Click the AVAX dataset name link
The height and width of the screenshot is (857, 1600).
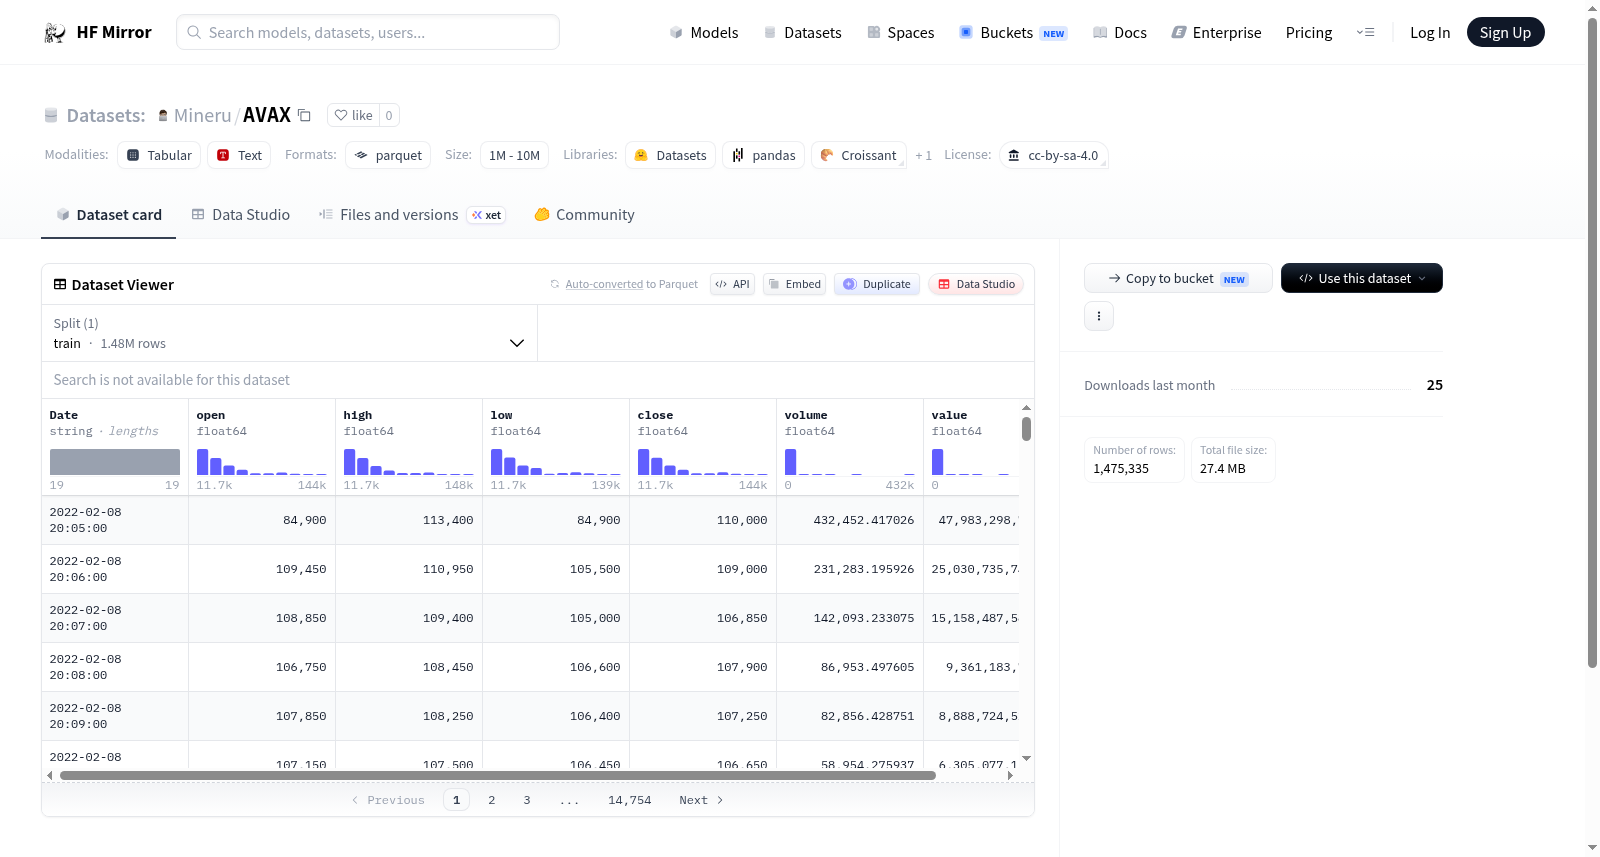267,115
